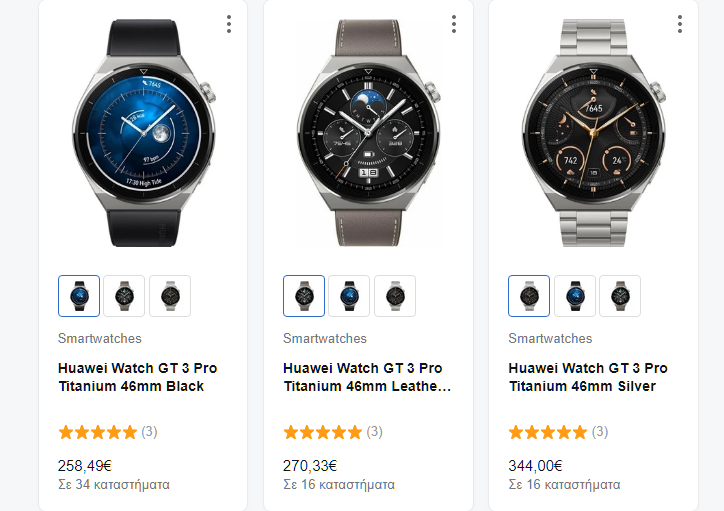Viewport: 724px width, 511px height.
Task: Choose silver bracelet variant in second card
Action: (x=395, y=296)
